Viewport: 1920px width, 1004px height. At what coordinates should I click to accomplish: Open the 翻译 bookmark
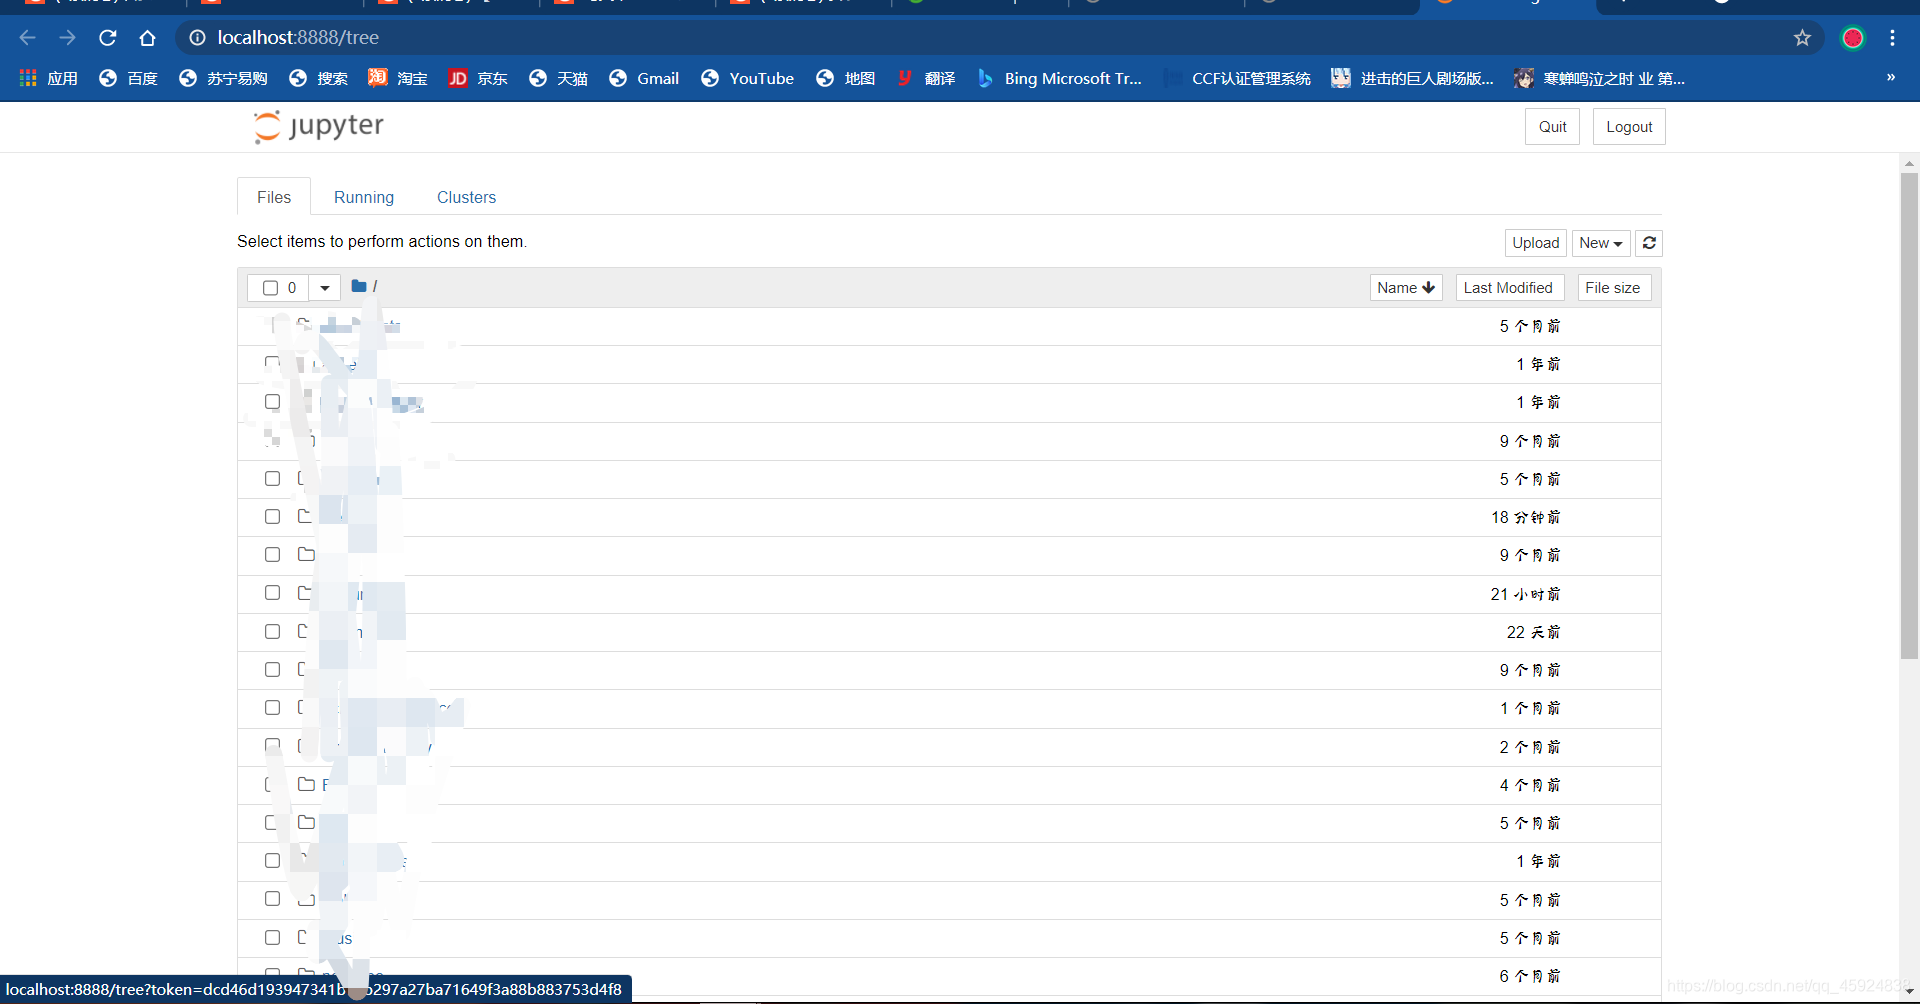[x=926, y=78]
